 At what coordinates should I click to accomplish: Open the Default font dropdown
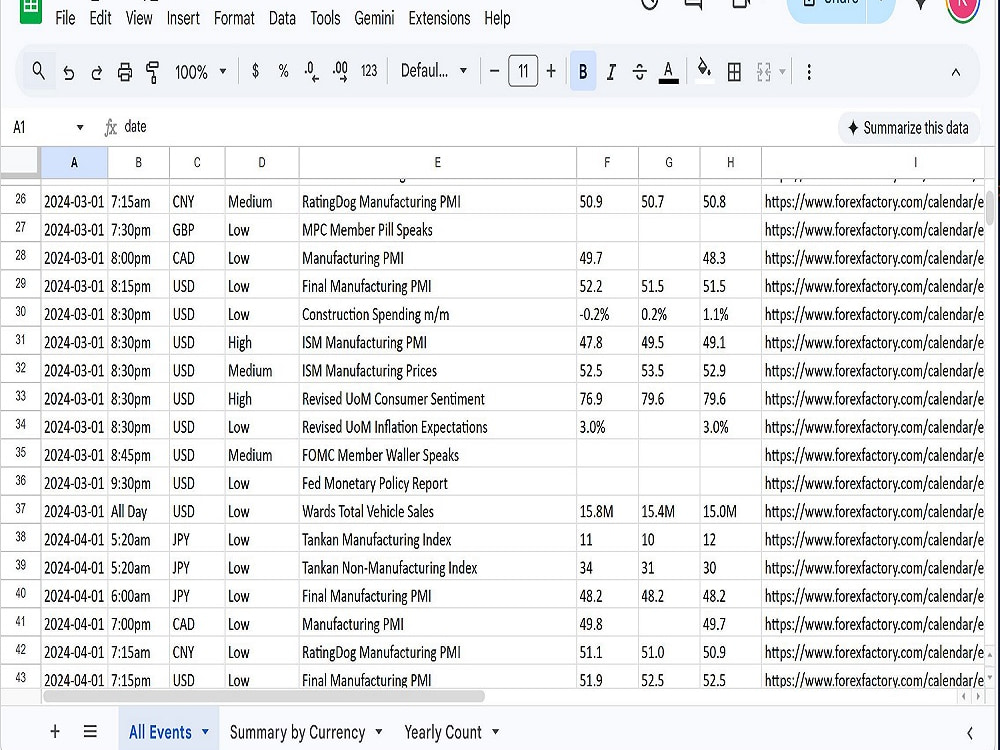point(434,71)
